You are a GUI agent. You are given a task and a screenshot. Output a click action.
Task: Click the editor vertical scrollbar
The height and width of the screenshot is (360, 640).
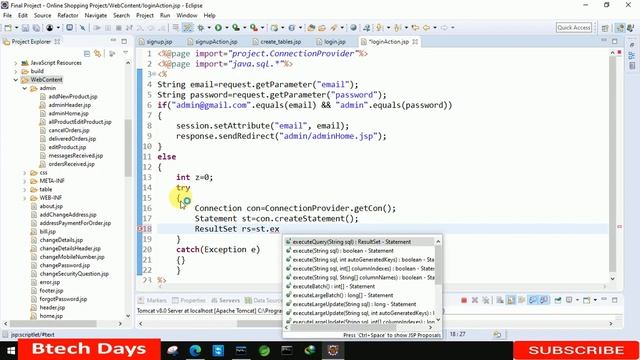612,165
